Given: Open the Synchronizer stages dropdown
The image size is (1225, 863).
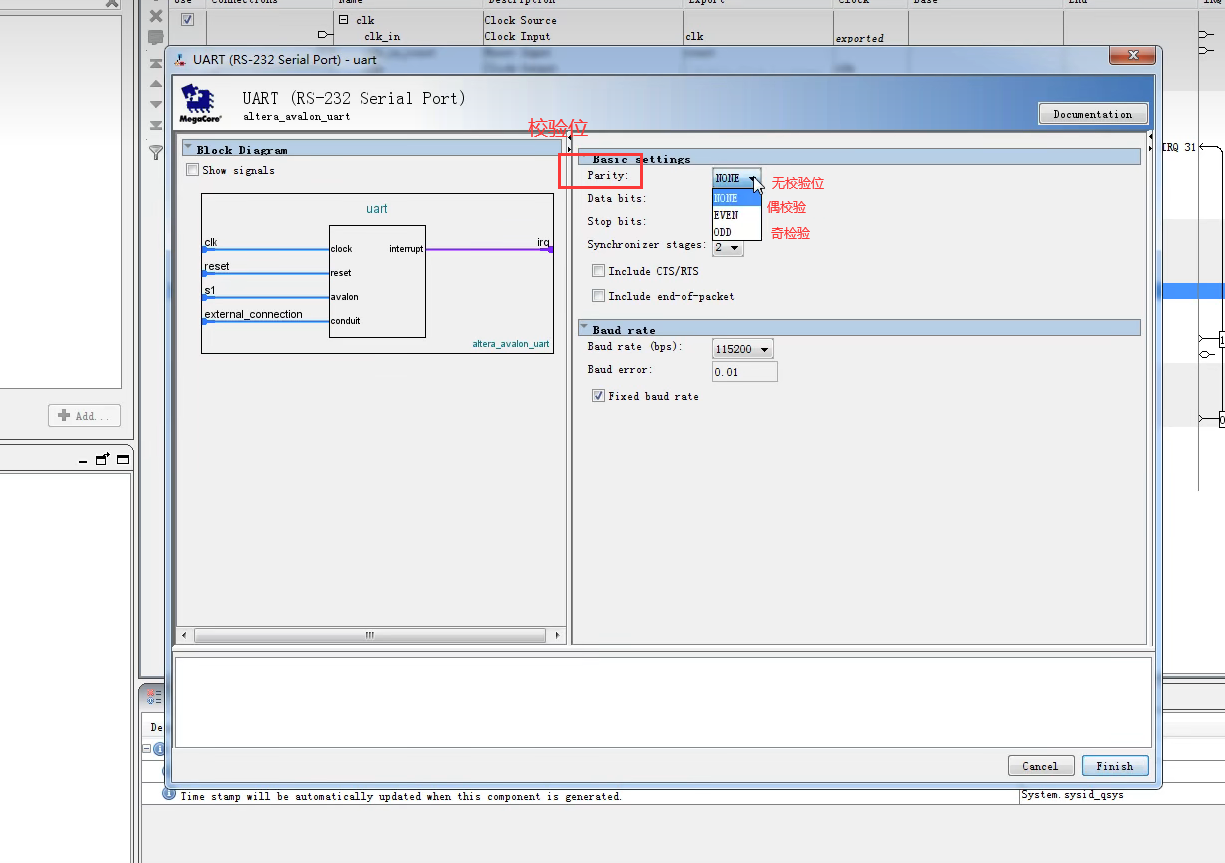Looking at the screenshot, I should pyautogui.click(x=728, y=247).
